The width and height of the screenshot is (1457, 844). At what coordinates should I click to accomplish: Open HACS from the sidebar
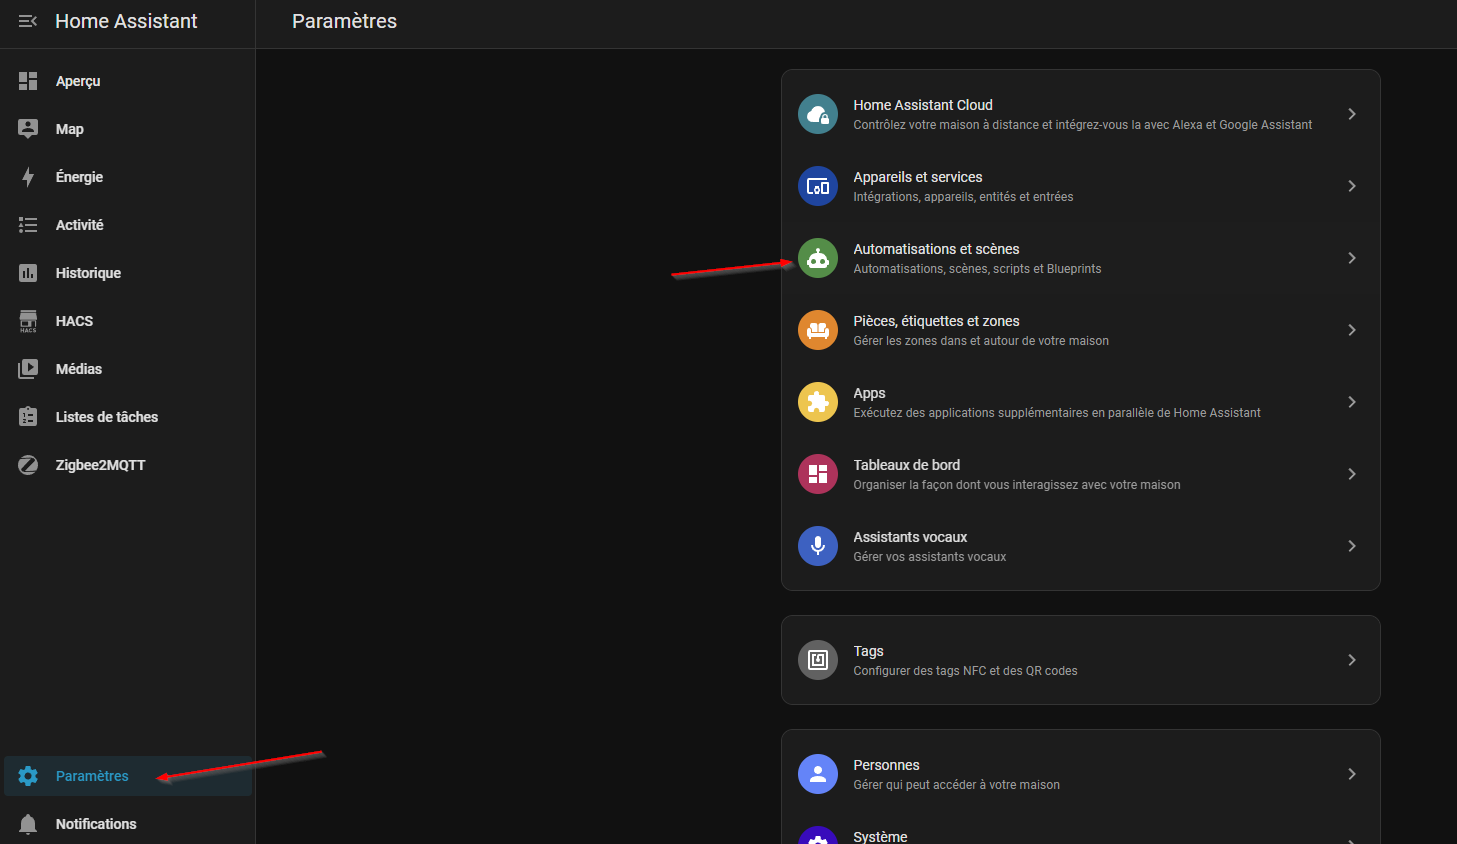click(x=74, y=321)
